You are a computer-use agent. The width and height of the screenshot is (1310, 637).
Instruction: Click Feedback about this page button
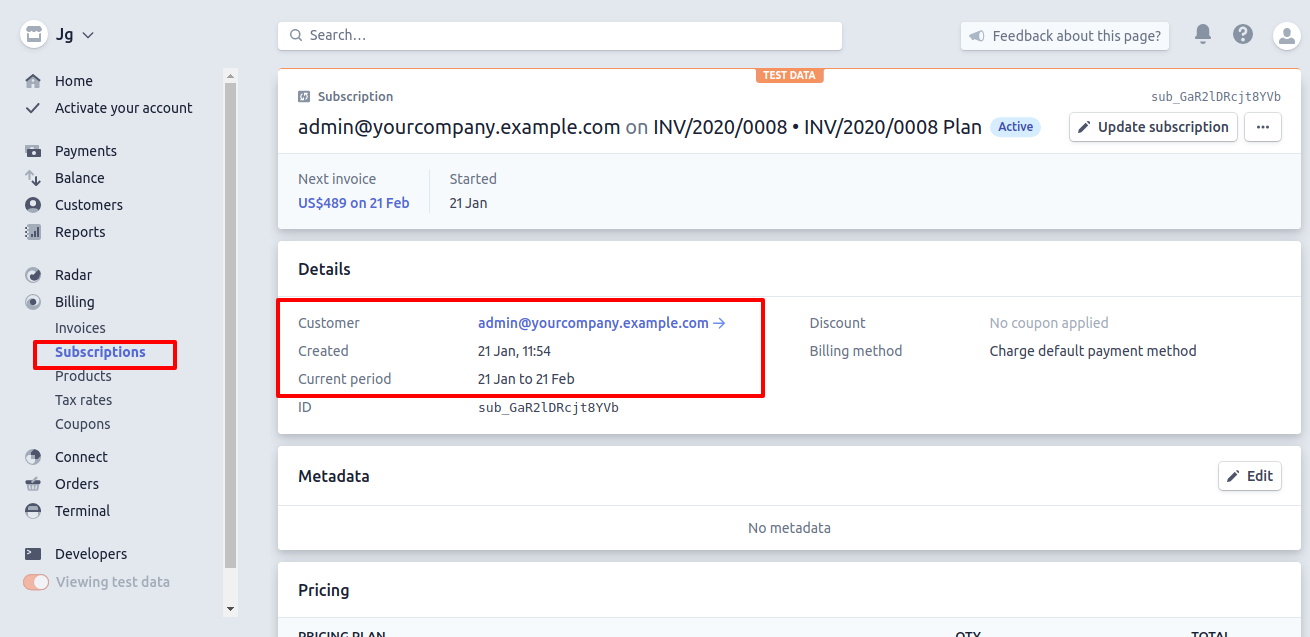(x=1065, y=36)
